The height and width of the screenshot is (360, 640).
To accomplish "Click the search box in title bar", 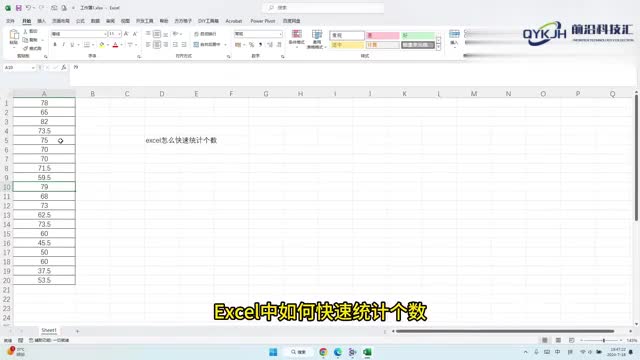I will [324, 8].
